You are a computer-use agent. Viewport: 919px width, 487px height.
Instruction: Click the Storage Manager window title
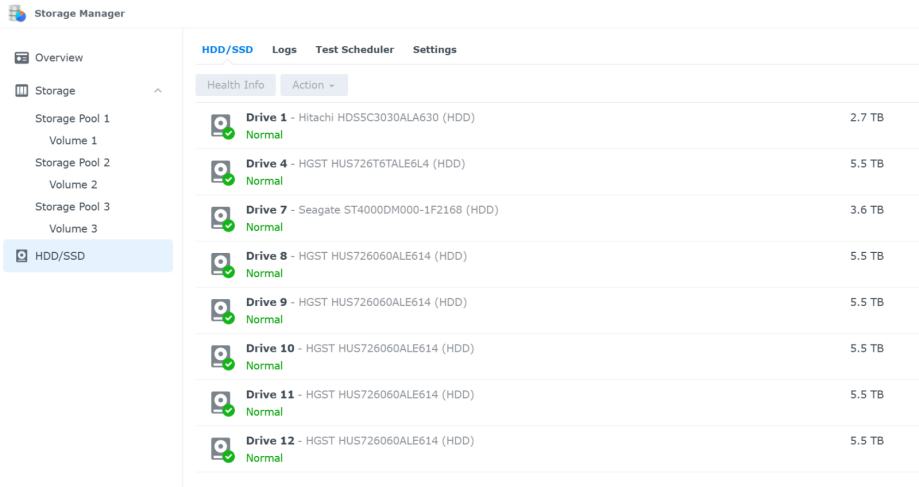coord(80,13)
